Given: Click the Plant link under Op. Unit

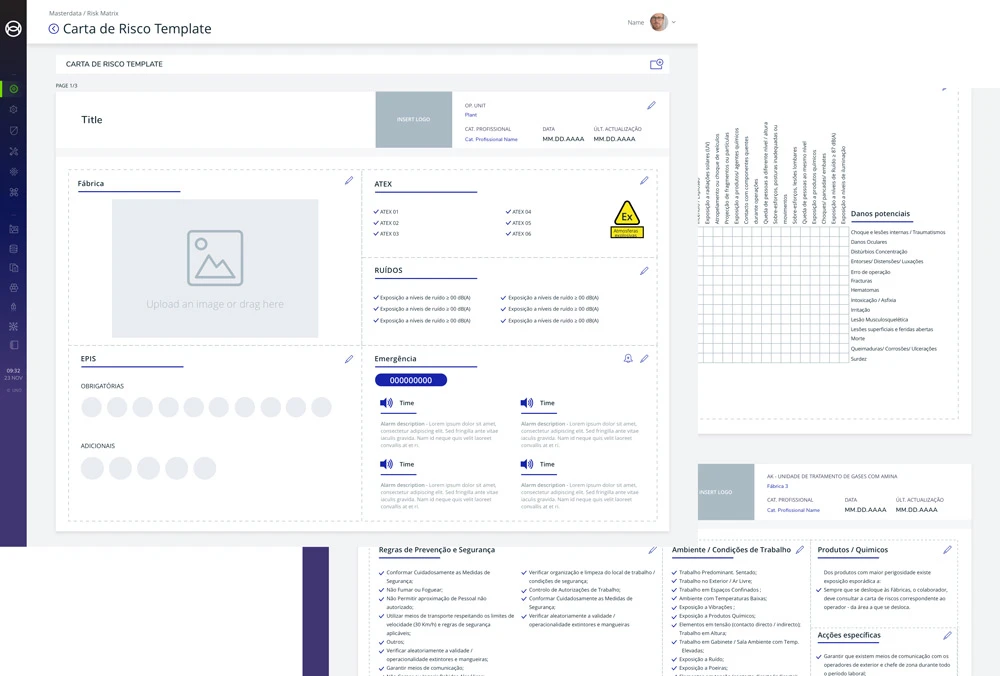Looking at the screenshot, I should (x=471, y=115).
